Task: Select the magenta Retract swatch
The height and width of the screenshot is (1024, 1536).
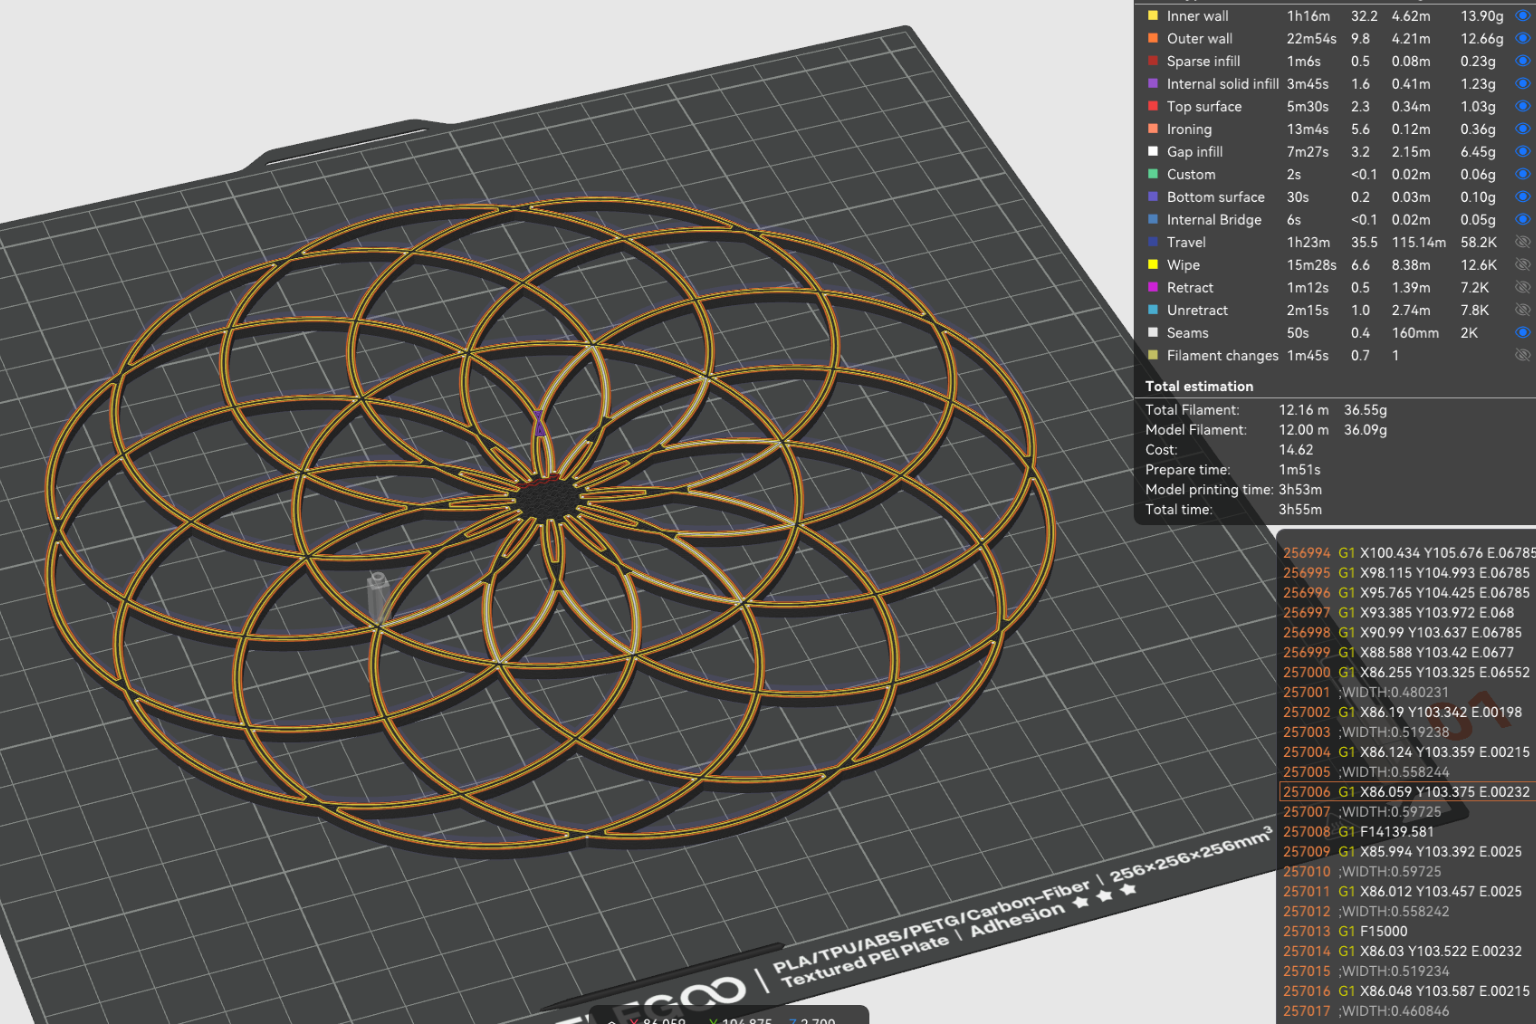Action: pyautogui.click(x=1153, y=287)
